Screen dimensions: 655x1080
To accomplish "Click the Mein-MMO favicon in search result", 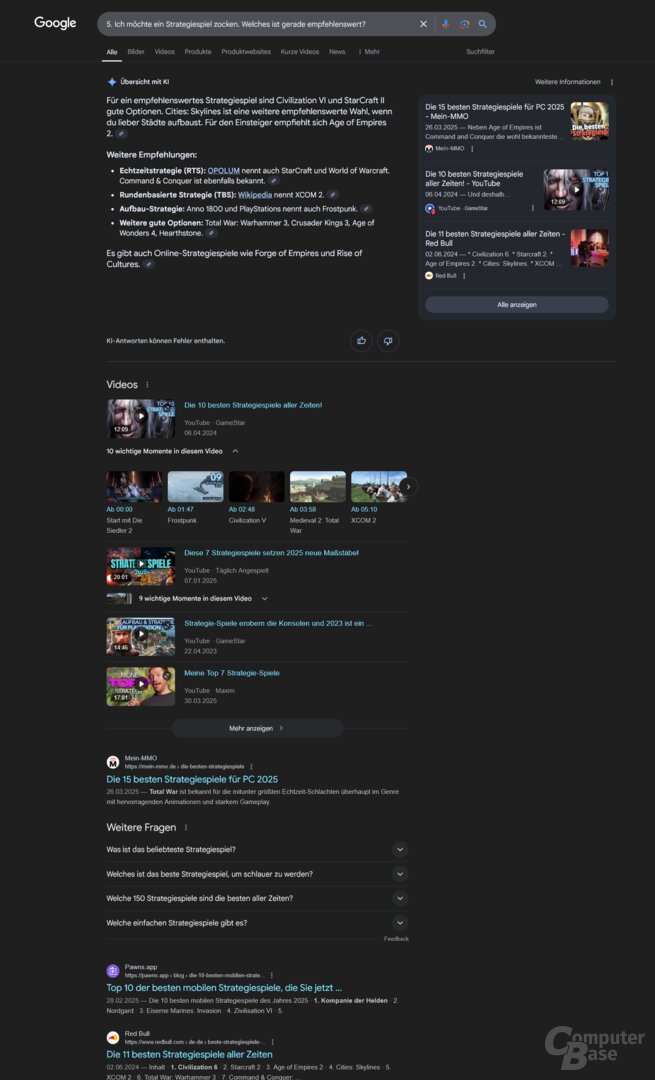I will (113, 762).
